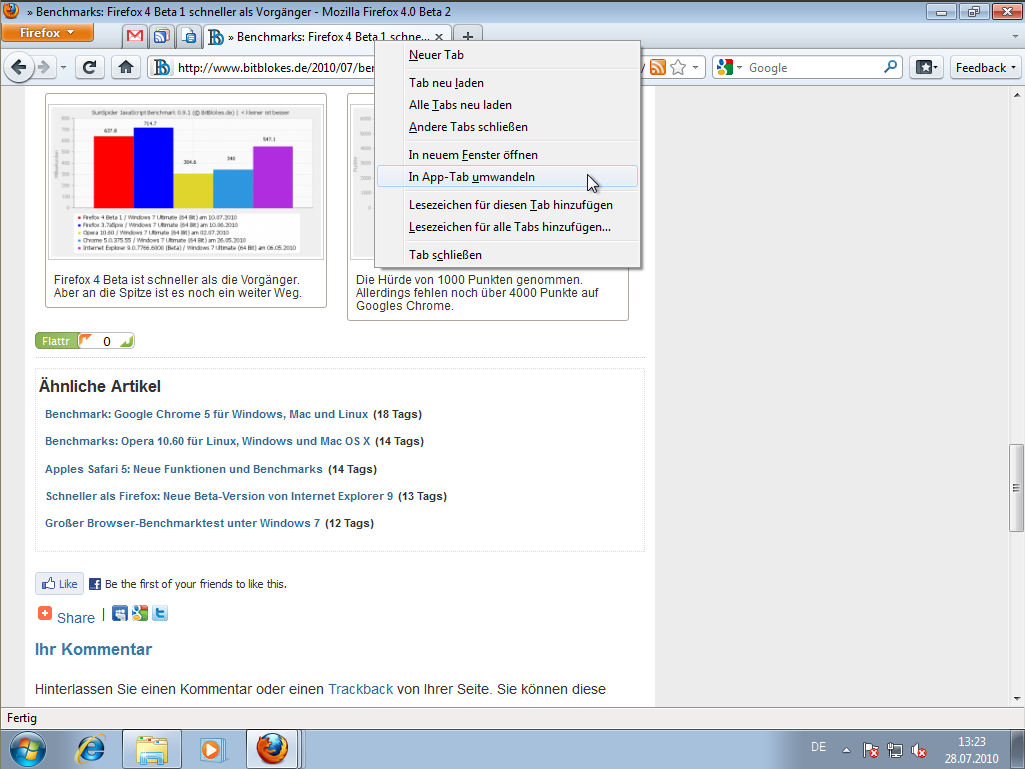Choose 'Lesezeichen für diesen Tab hinzufügen'
The image size is (1025, 769).
(x=507, y=205)
